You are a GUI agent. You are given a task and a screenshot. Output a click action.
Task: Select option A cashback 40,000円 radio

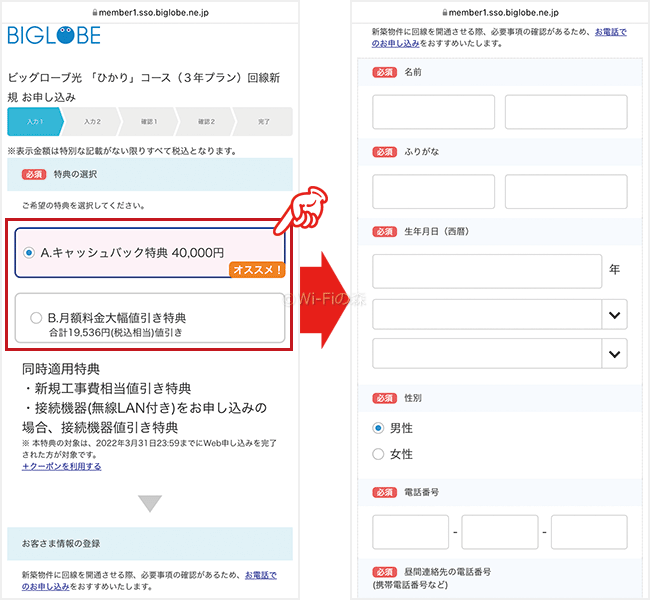(x=29, y=253)
